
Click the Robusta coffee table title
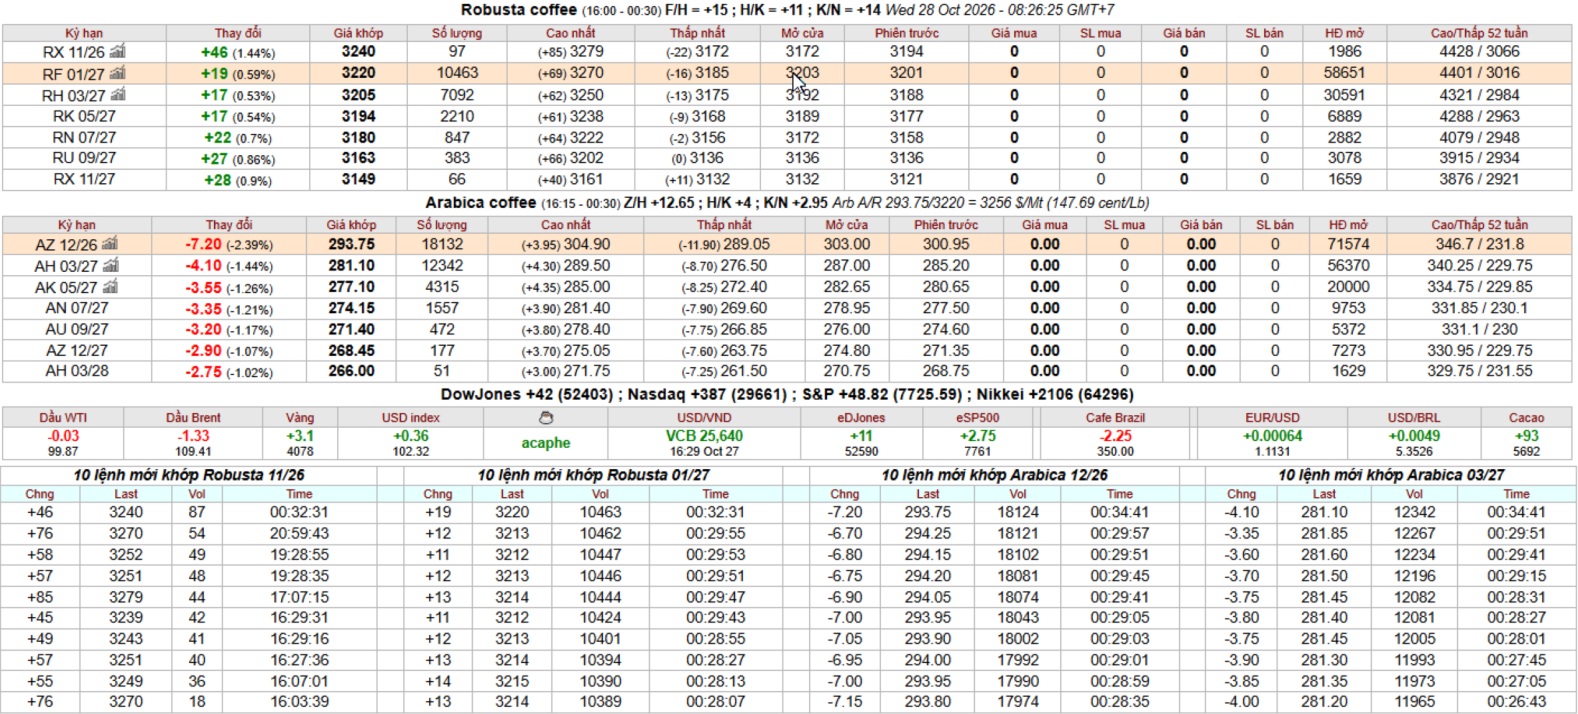tap(519, 10)
